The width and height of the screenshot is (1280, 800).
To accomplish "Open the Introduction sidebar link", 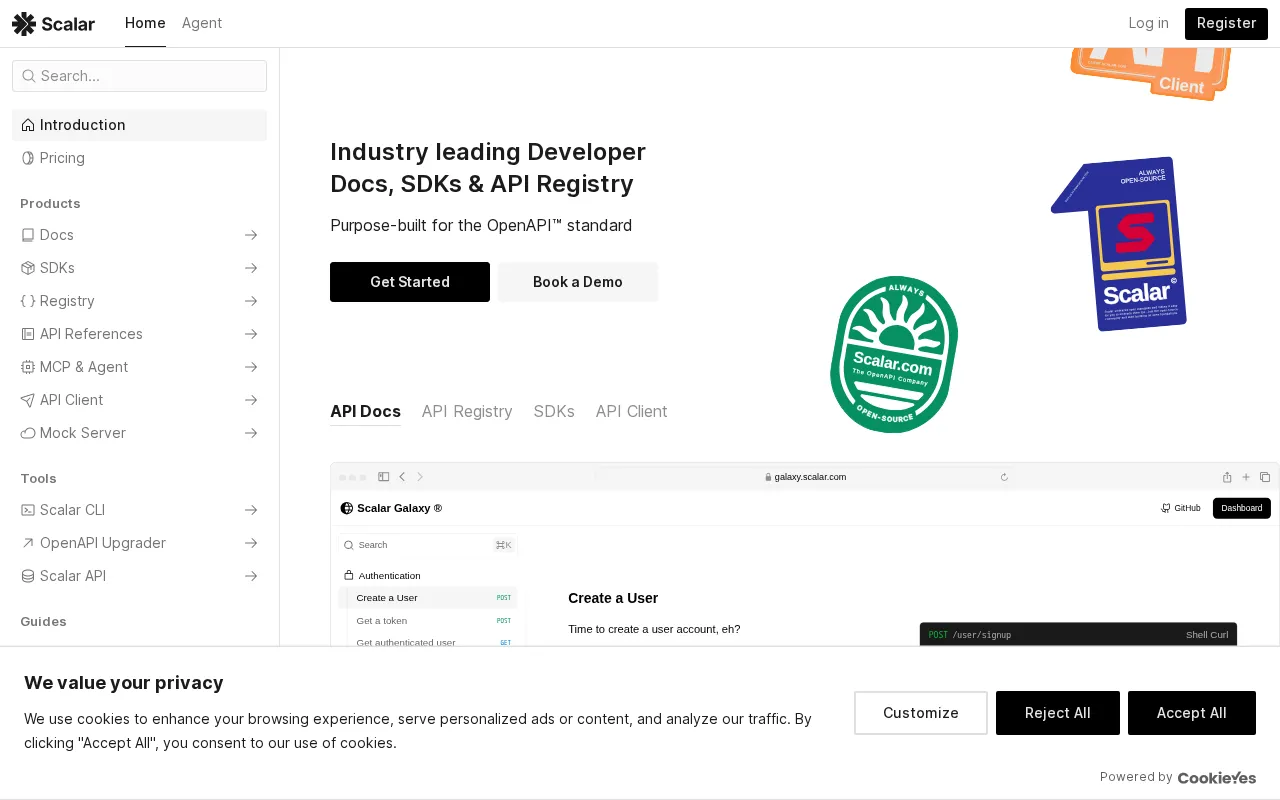I will [x=139, y=125].
